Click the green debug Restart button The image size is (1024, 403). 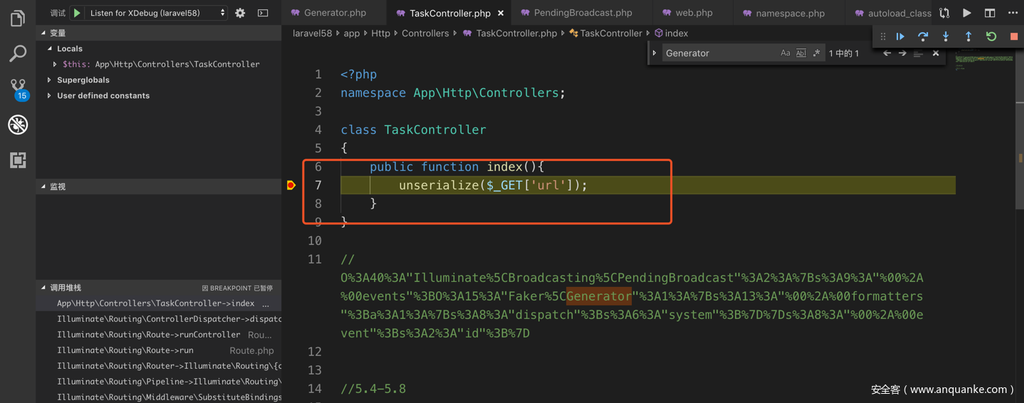991,37
